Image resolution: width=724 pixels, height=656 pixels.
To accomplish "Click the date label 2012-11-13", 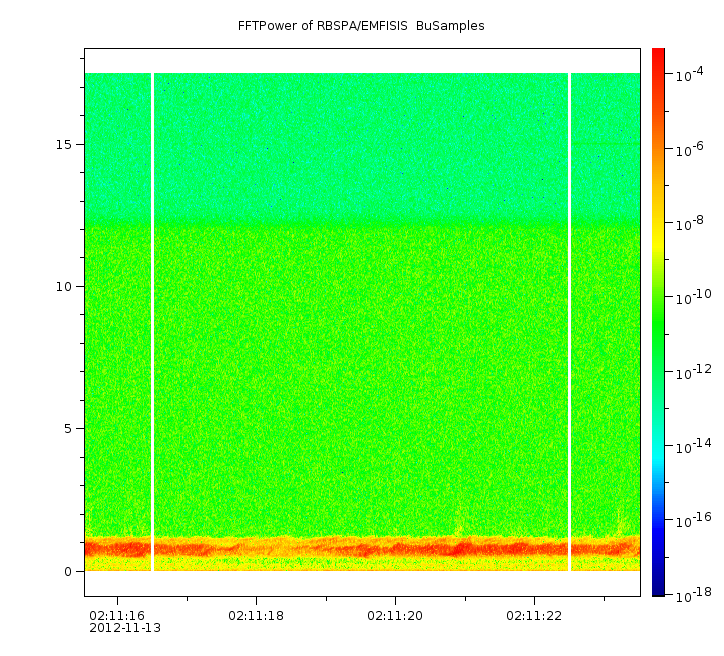I will click(125, 628).
